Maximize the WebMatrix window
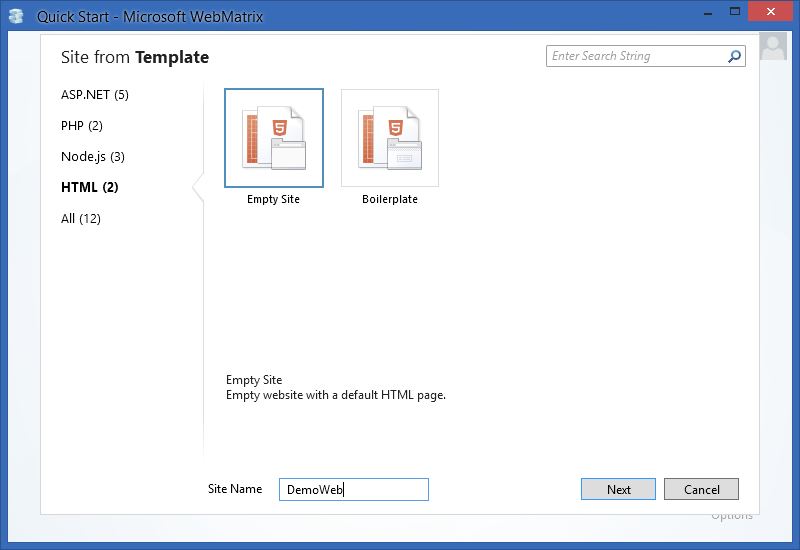The height and width of the screenshot is (550, 800). 735,11
